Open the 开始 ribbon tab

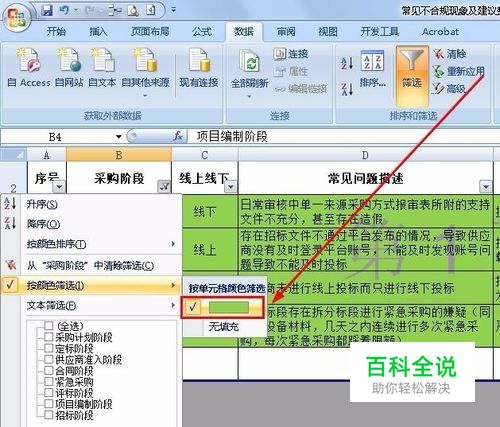pyautogui.click(x=56, y=32)
